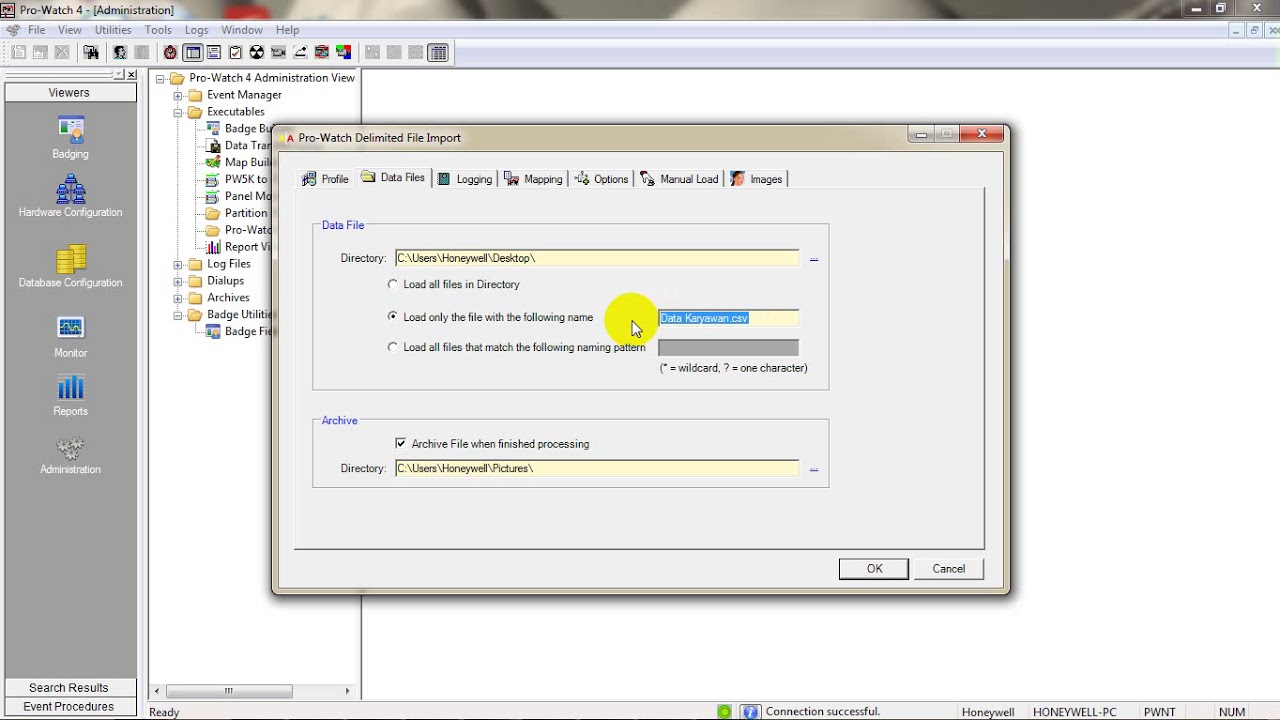Toggle Archive File when finished processing checkbox
This screenshot has height=720, width=1280.
pyautogui.click(x=401, y=443)
